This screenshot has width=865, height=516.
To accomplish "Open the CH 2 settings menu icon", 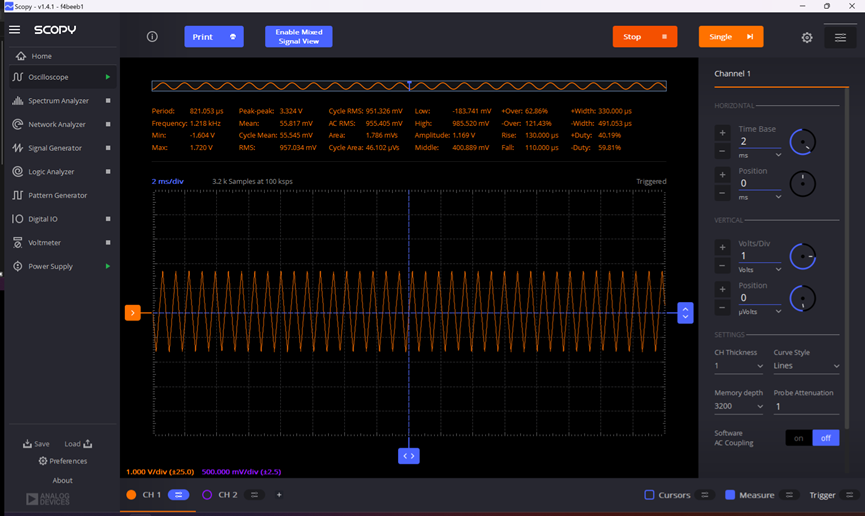I will point(254,495).
